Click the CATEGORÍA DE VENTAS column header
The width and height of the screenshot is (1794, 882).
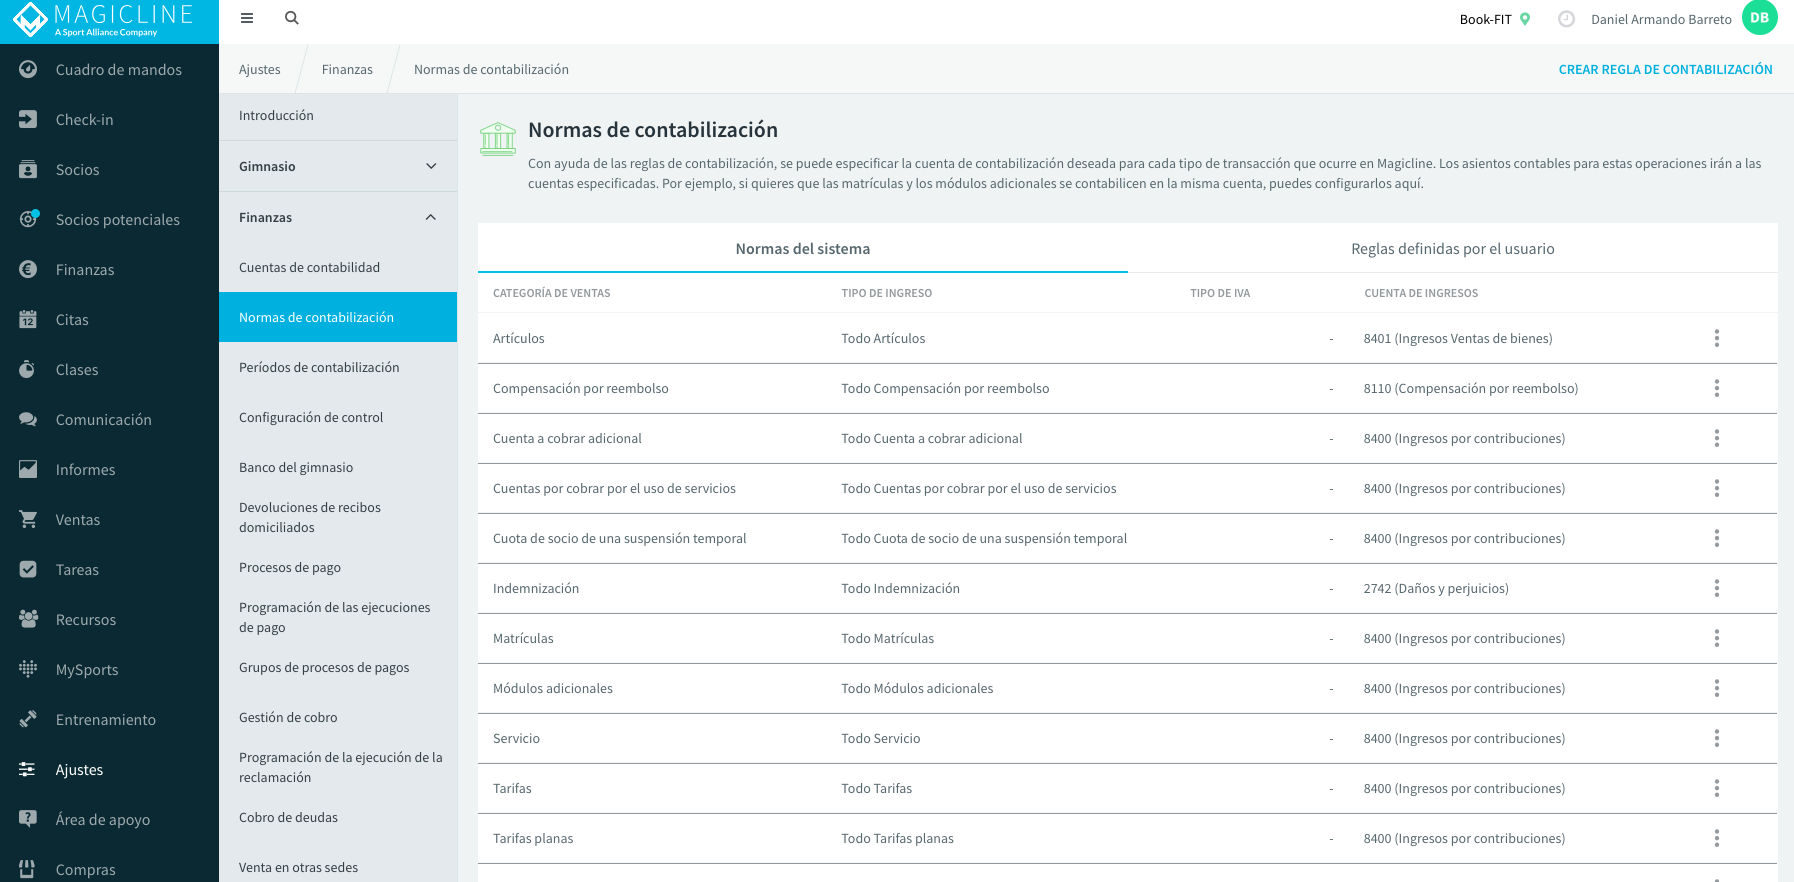(x=551, y=293)
